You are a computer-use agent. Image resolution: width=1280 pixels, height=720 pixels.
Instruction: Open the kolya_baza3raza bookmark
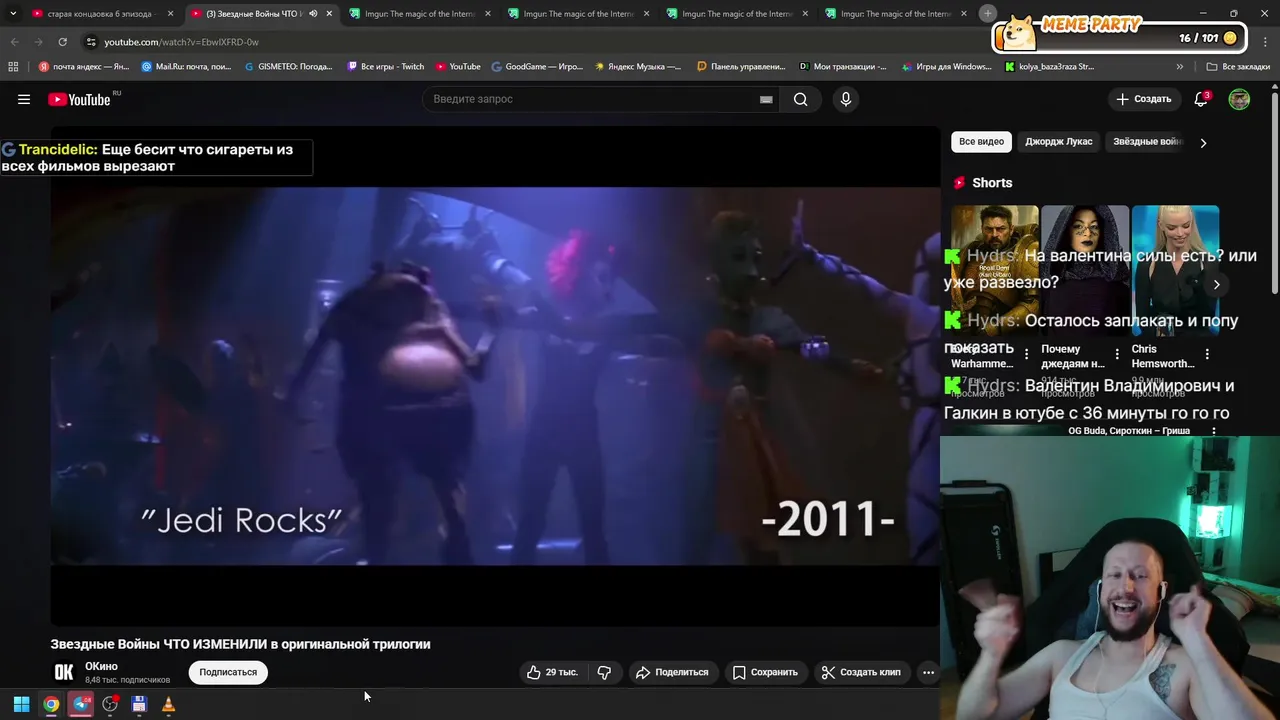coord(1049,67)
